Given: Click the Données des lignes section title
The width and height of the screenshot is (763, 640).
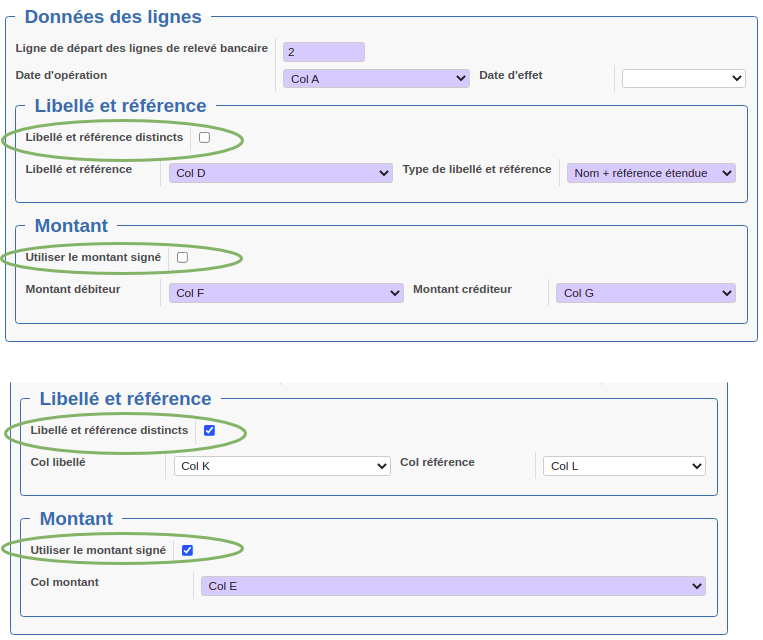Looking at the screenshot, I should click(113, 17).
